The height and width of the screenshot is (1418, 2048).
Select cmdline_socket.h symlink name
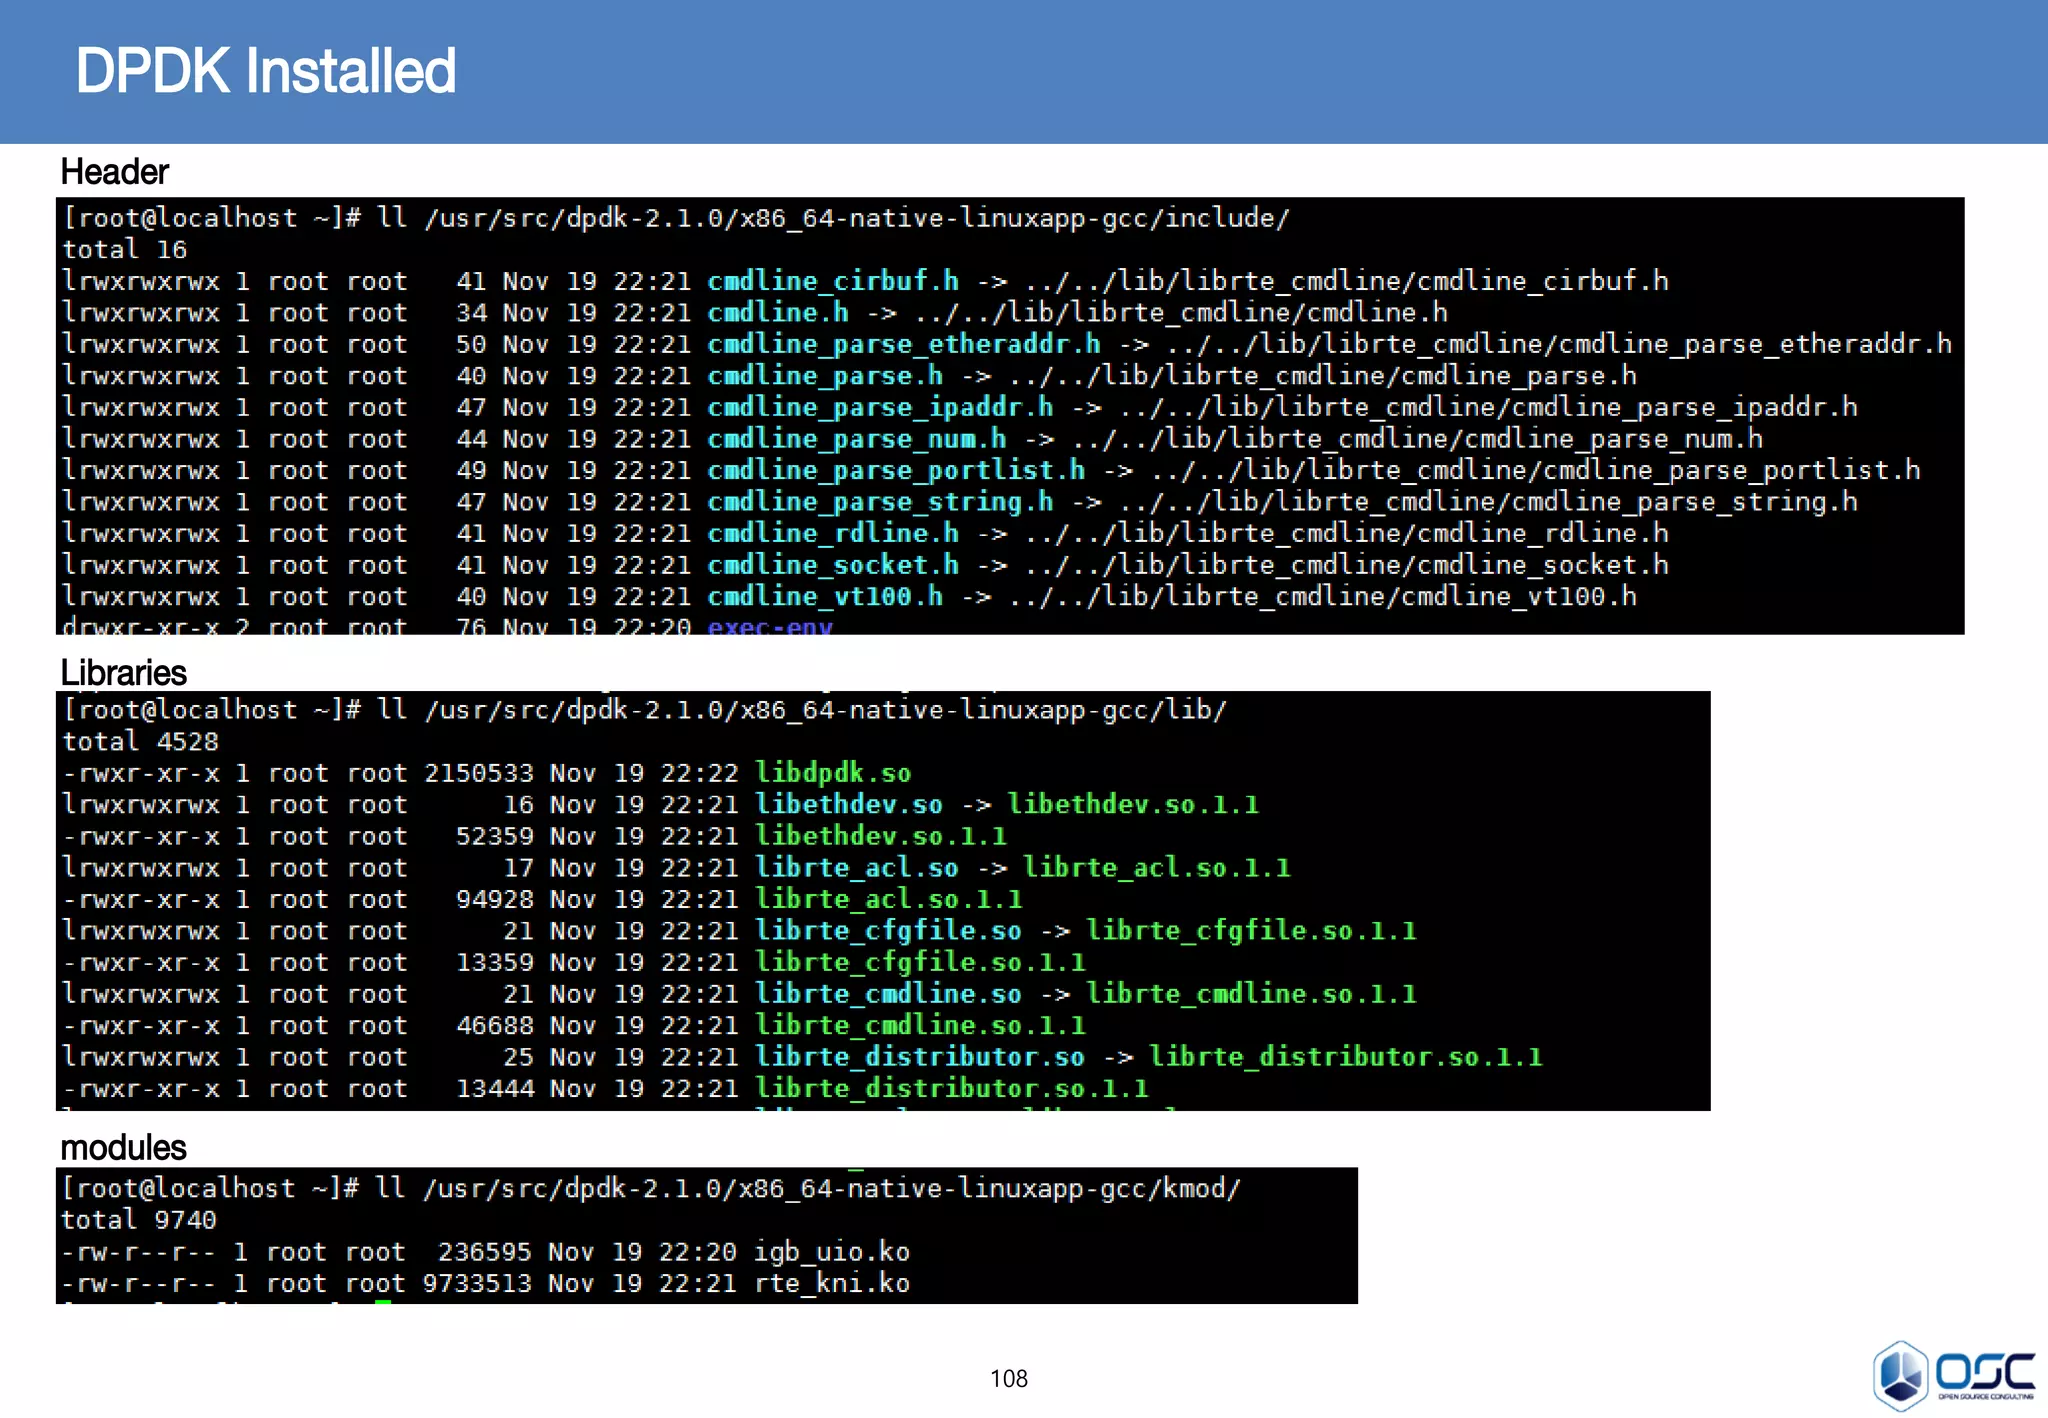(x=833, y=565)
